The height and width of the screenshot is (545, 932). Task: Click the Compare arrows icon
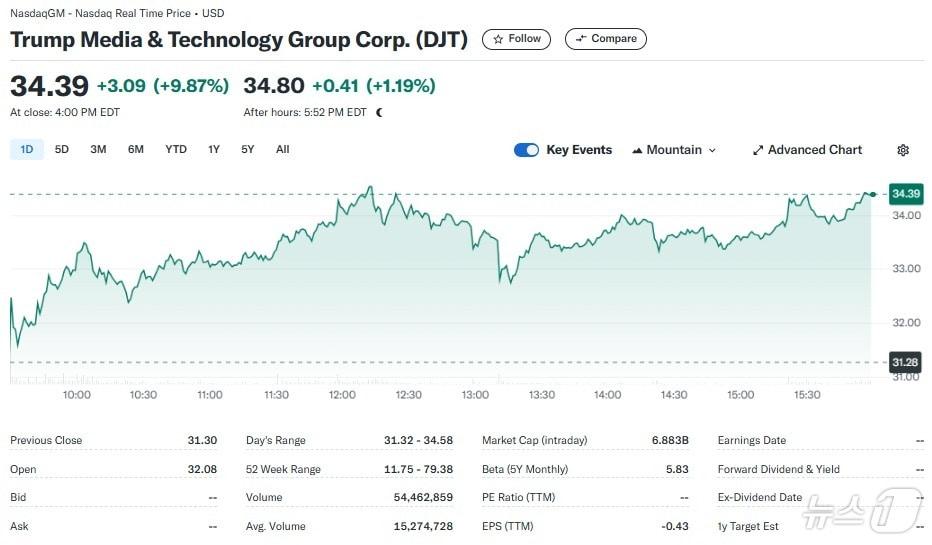[581, 39]
